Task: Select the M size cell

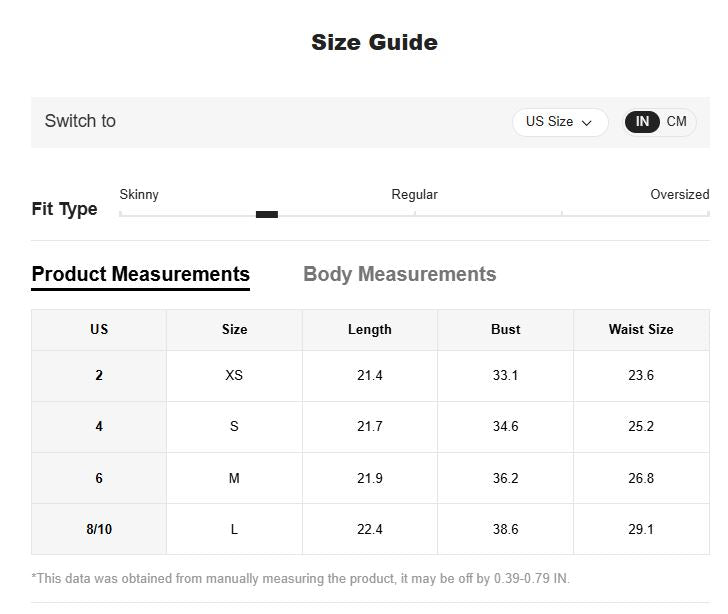Action: 234,478
